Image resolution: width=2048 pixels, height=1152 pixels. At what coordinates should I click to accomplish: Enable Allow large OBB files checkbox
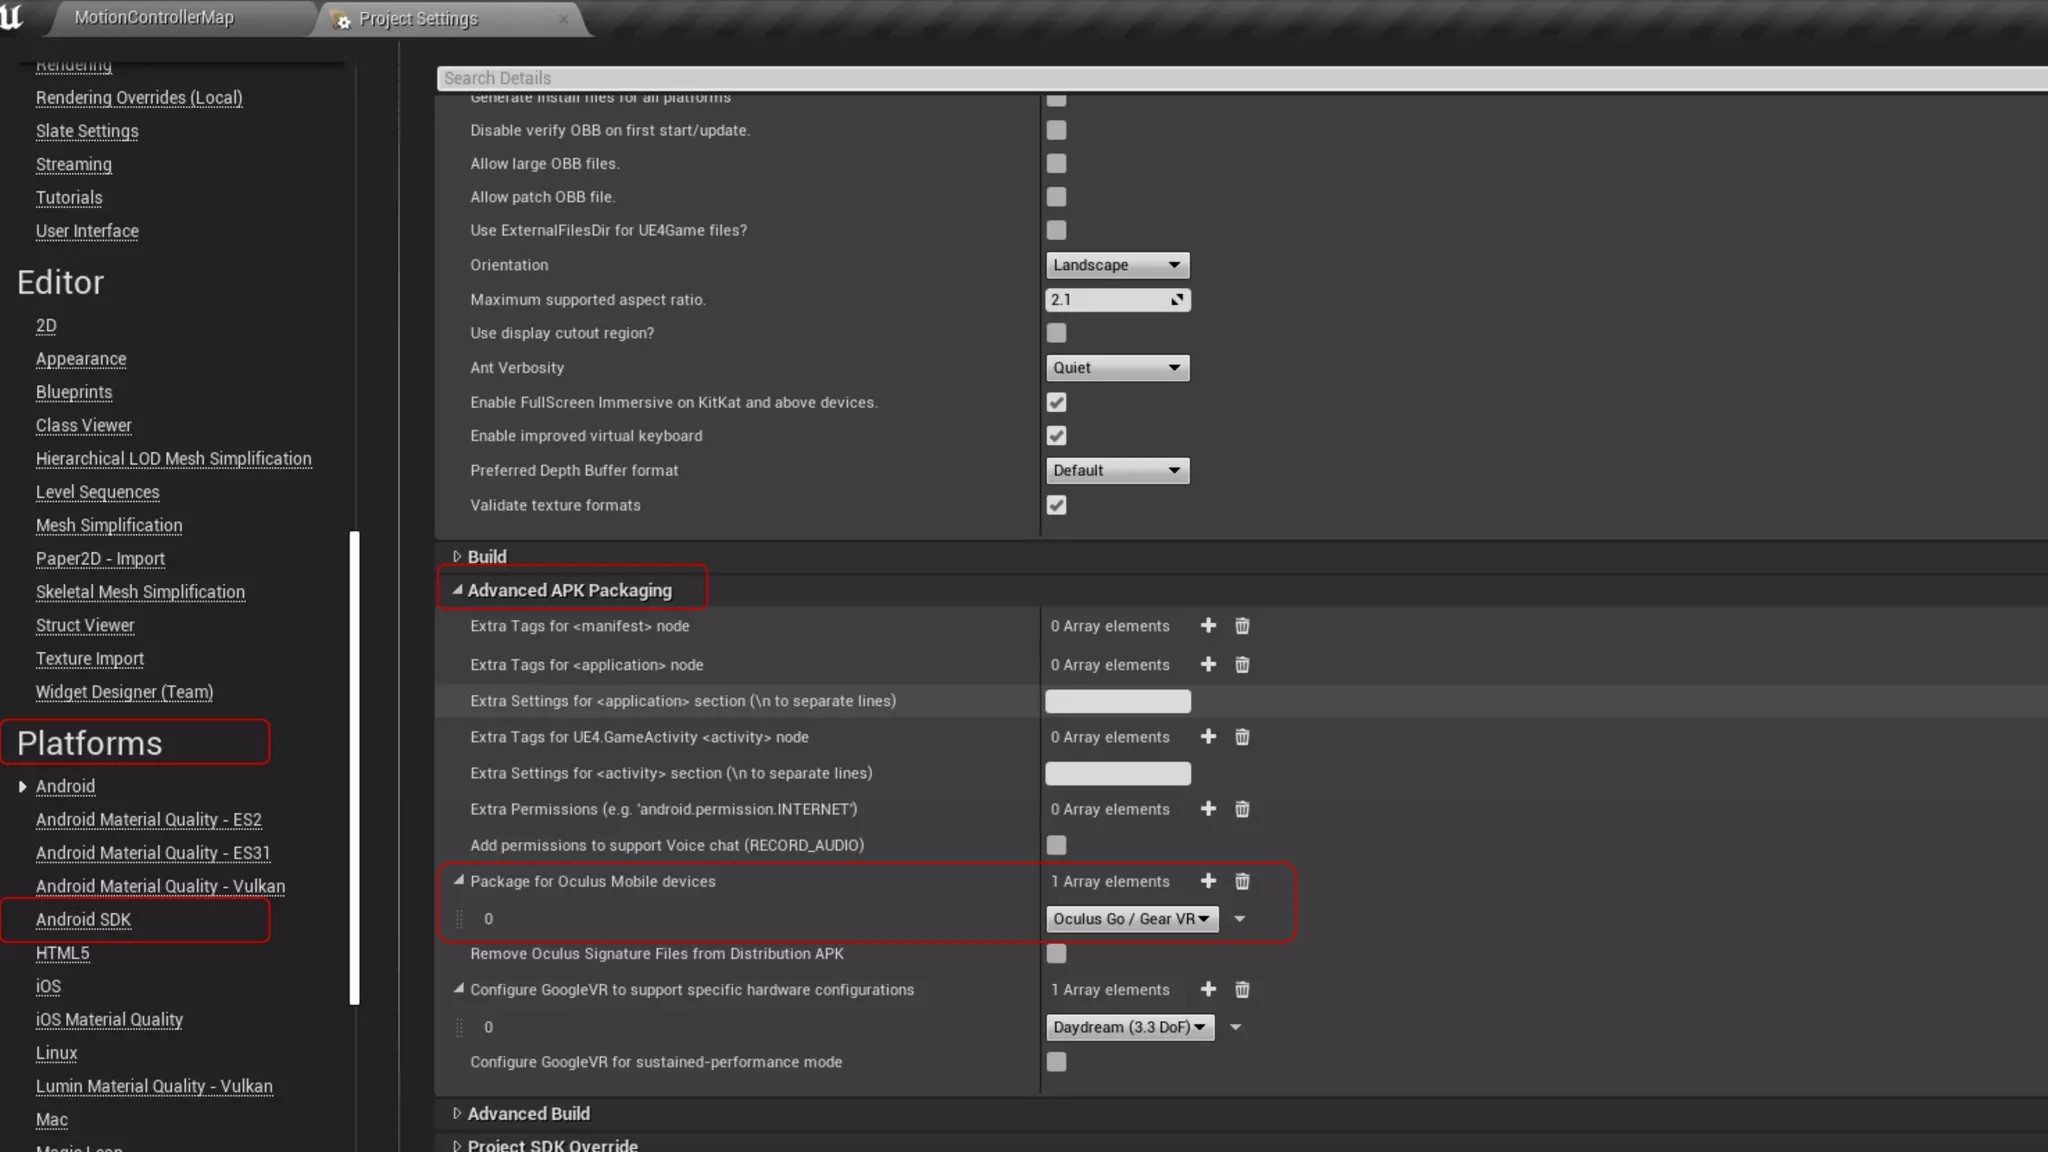(x=1056, y=164)
